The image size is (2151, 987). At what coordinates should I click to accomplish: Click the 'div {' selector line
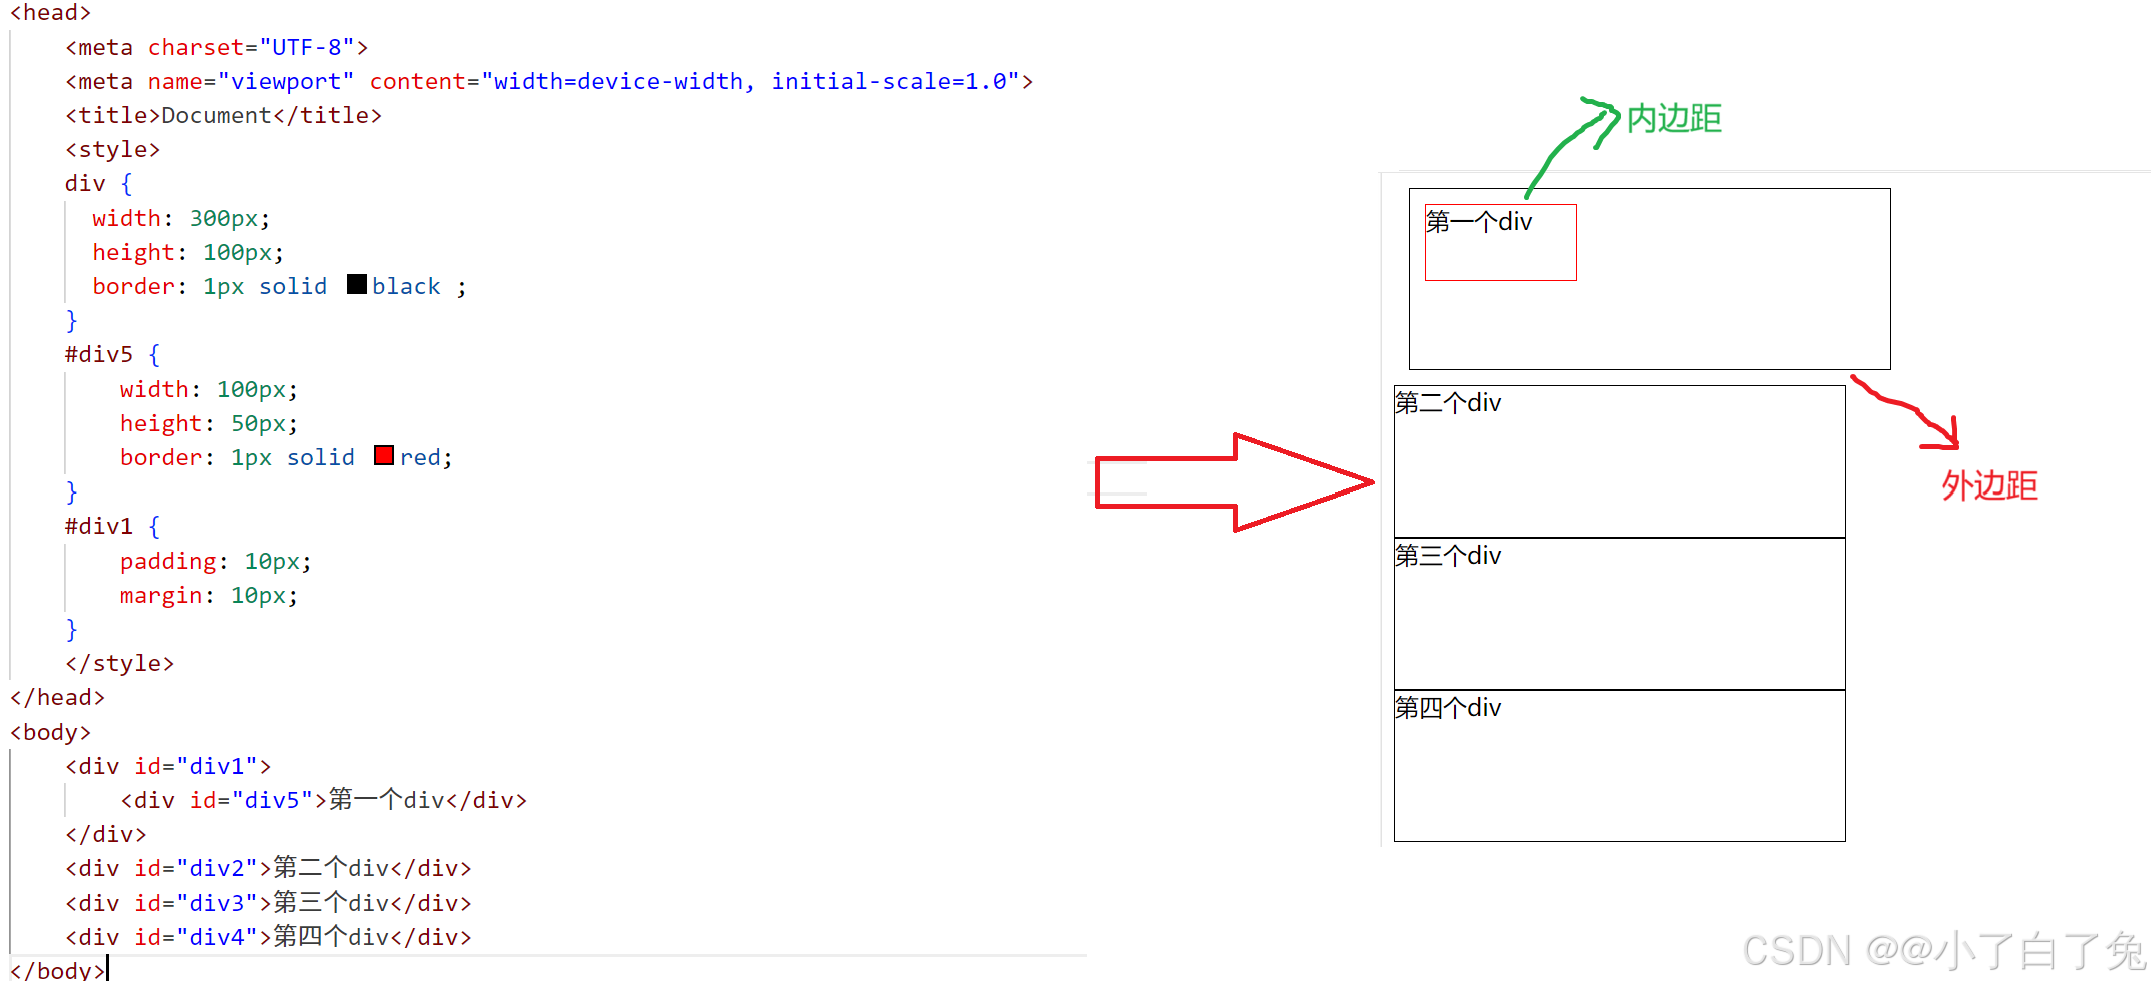point(98,183)
